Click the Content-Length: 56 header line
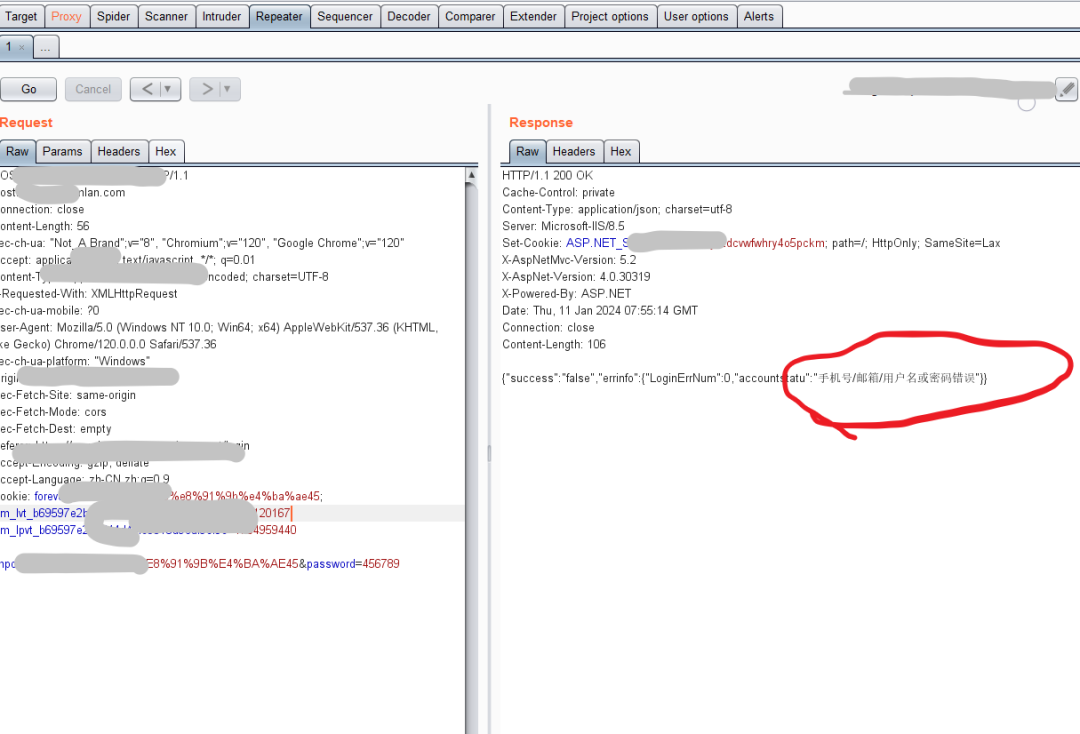 (45, 227)
